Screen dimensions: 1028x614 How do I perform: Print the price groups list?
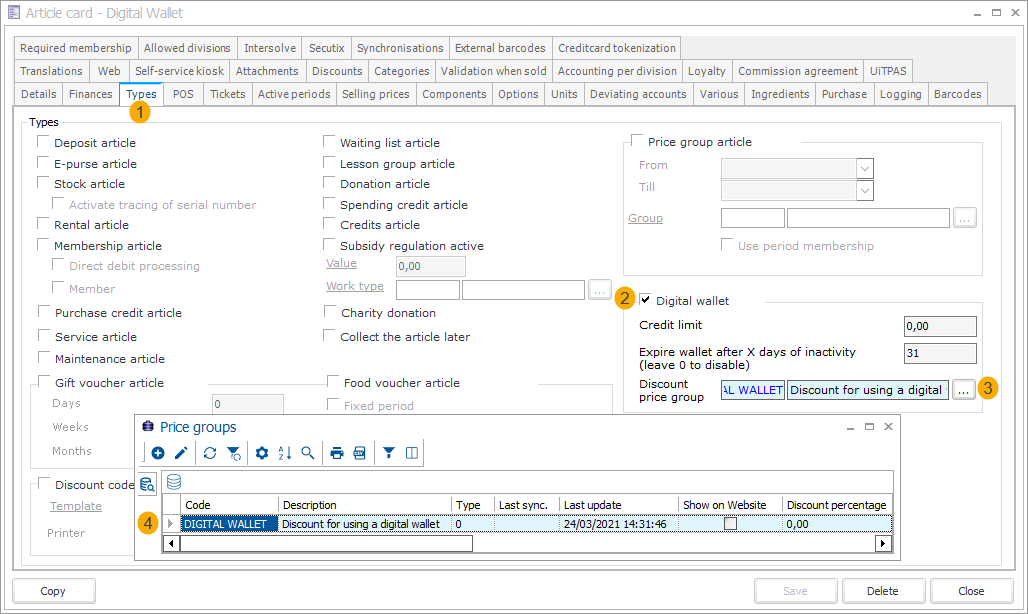pyautogui.click(x=337, y=453)
